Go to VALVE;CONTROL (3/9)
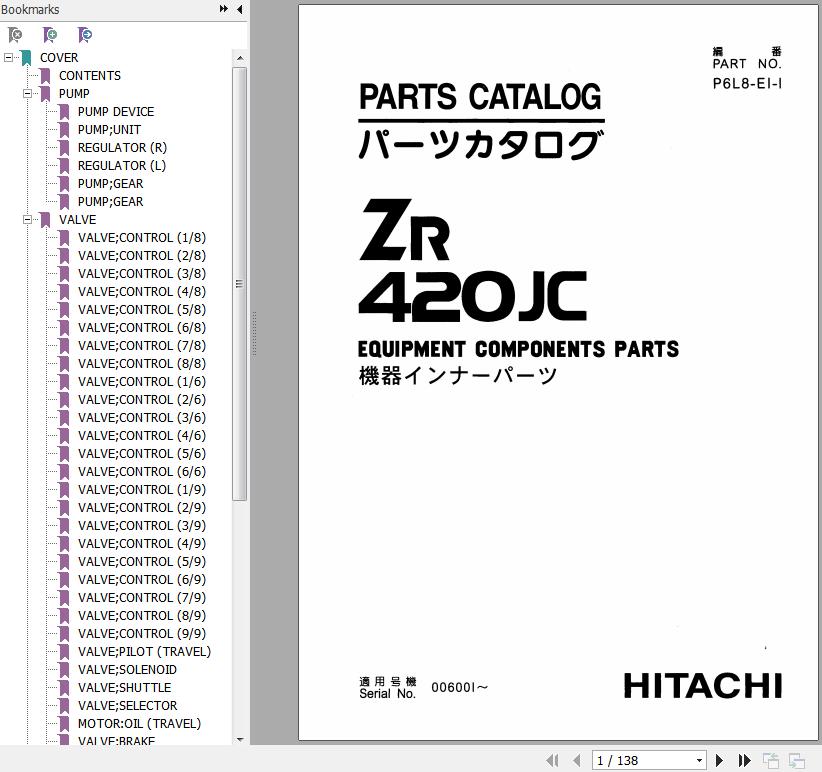 pos(142,526)
